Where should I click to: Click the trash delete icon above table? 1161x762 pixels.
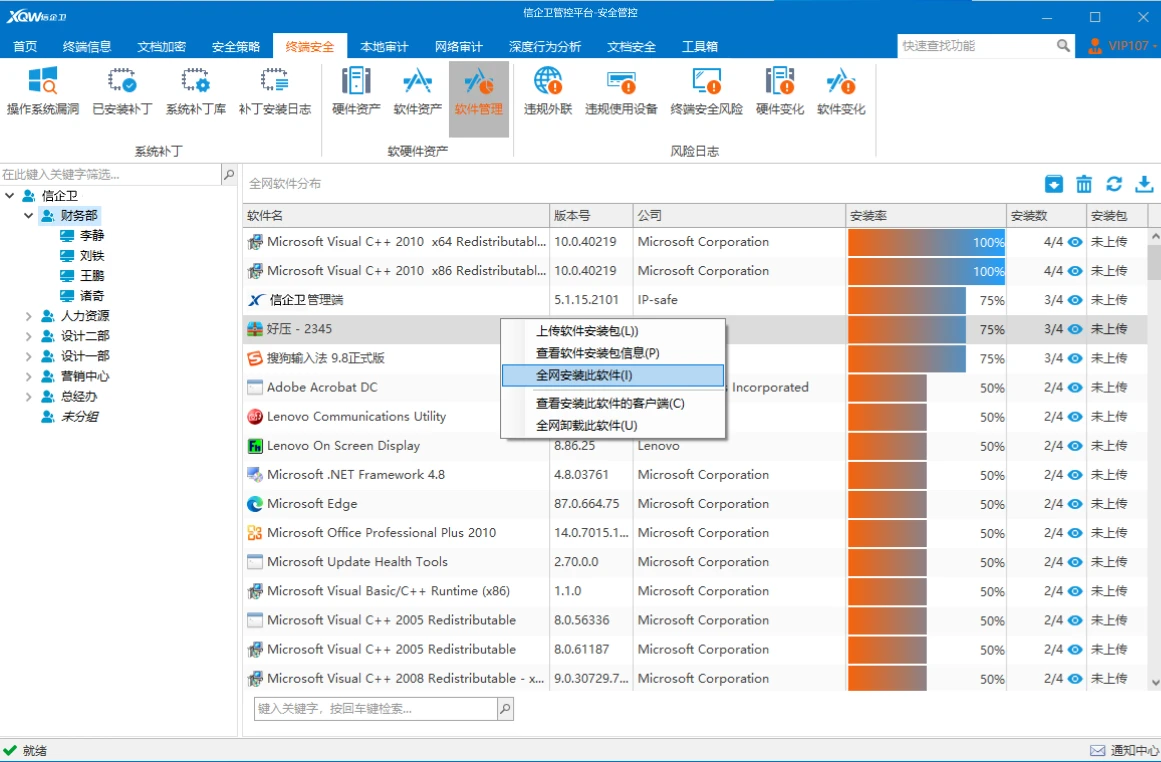coord(1084,184)
